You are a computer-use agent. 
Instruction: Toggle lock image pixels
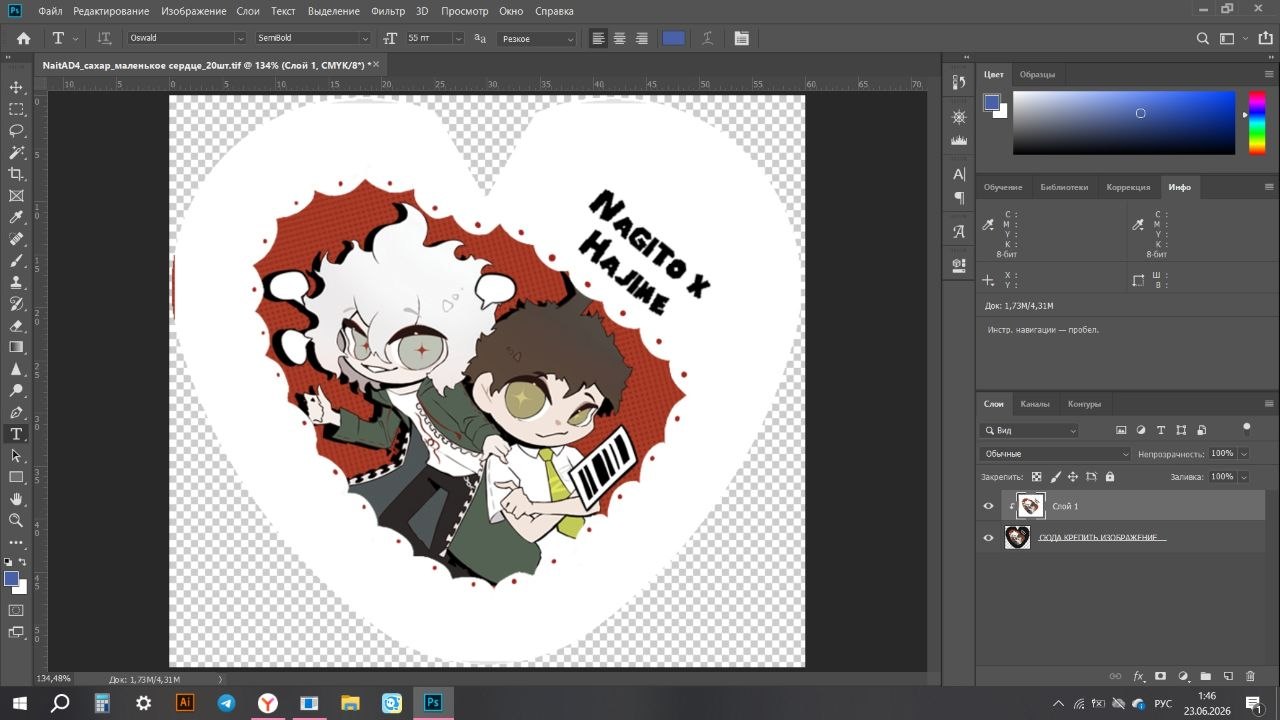(x=1055, y=477)
